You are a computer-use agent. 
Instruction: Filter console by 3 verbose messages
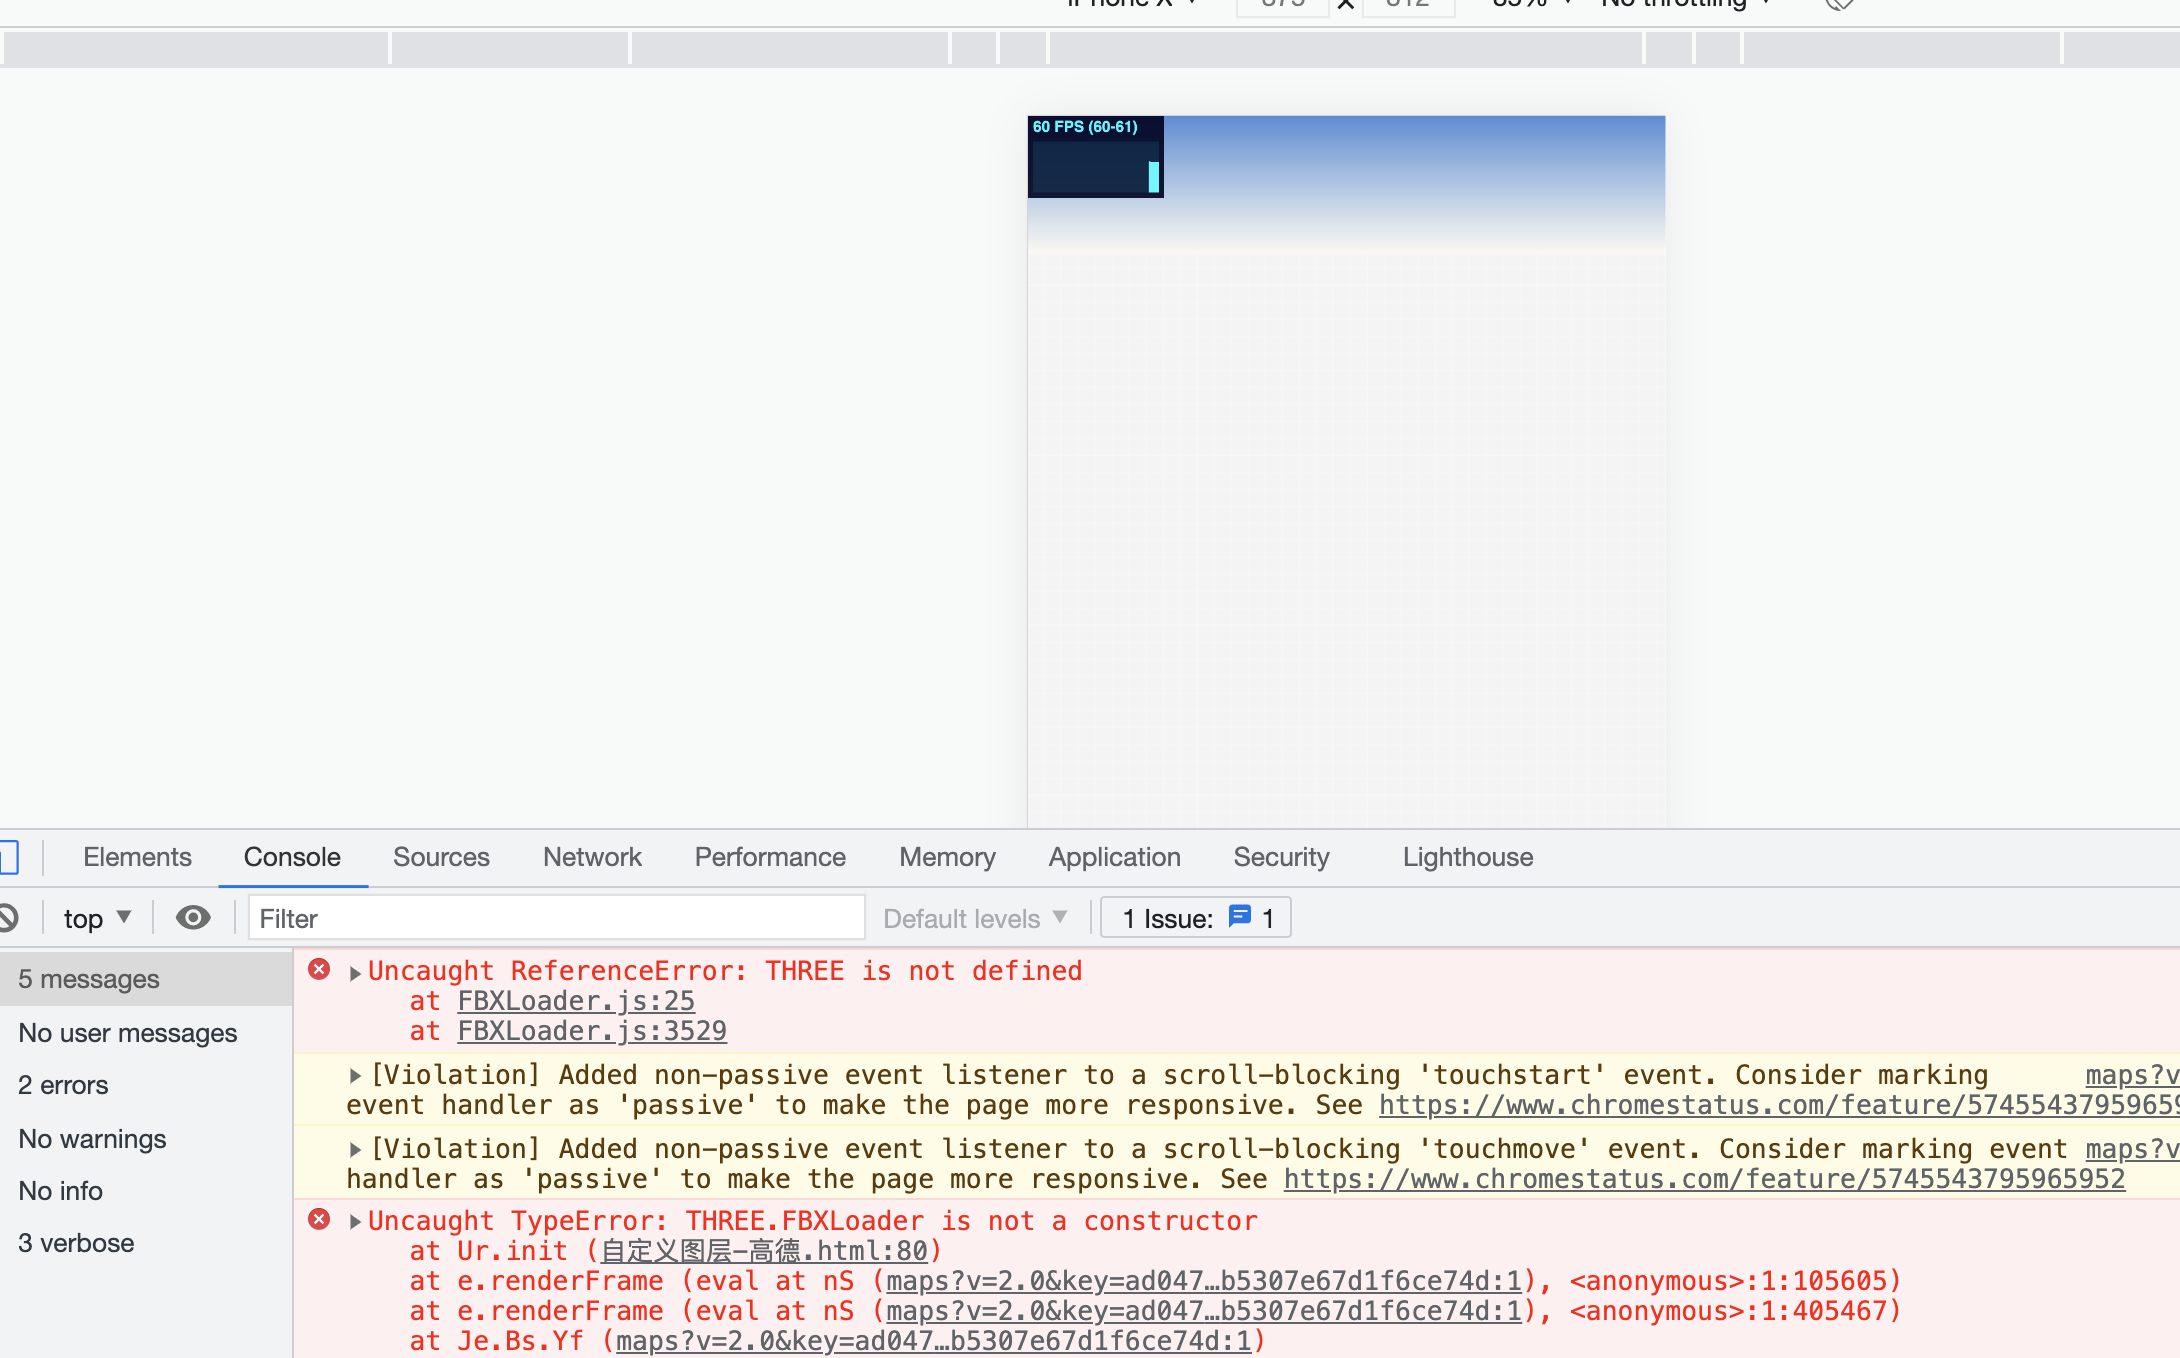tap(76, 1242)
